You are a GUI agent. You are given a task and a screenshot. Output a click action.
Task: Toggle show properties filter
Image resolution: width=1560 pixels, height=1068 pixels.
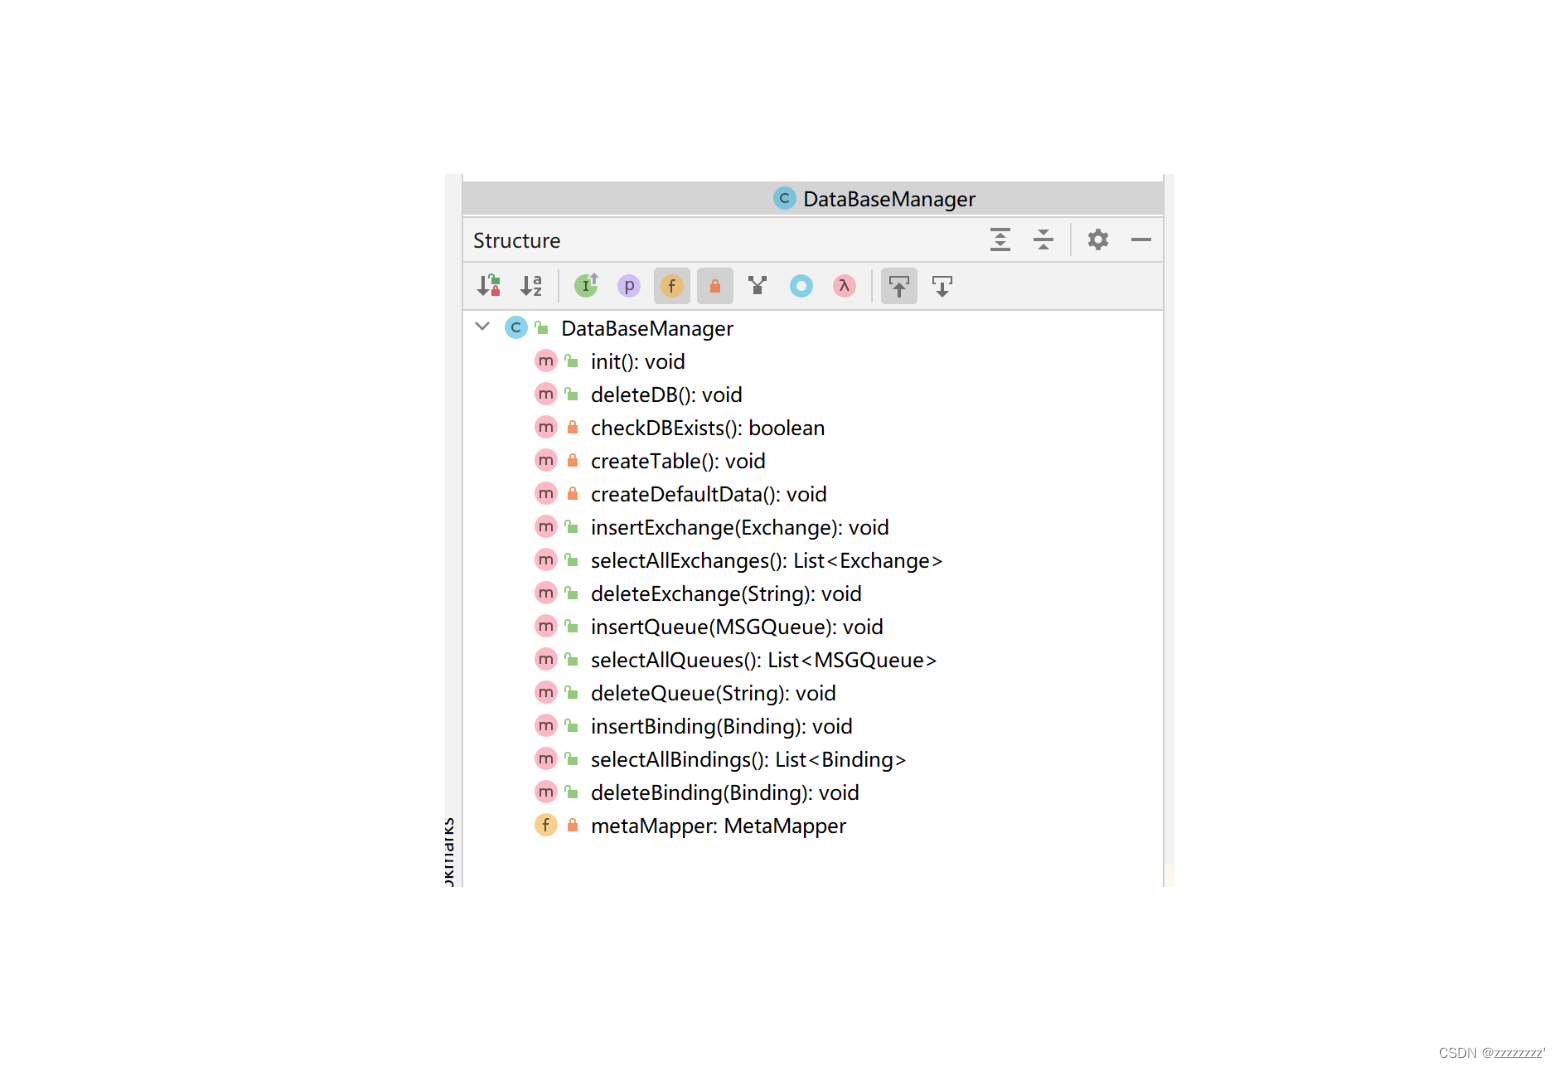629,286
